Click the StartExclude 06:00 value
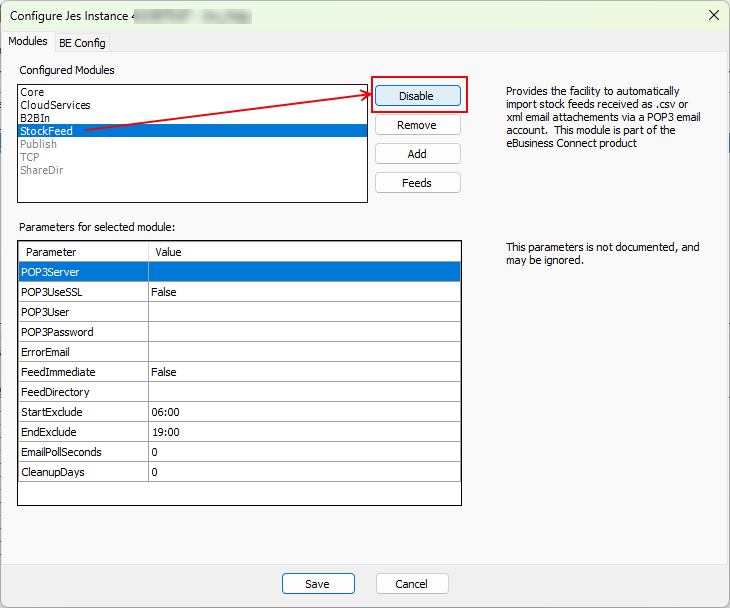 coord(304,412)
